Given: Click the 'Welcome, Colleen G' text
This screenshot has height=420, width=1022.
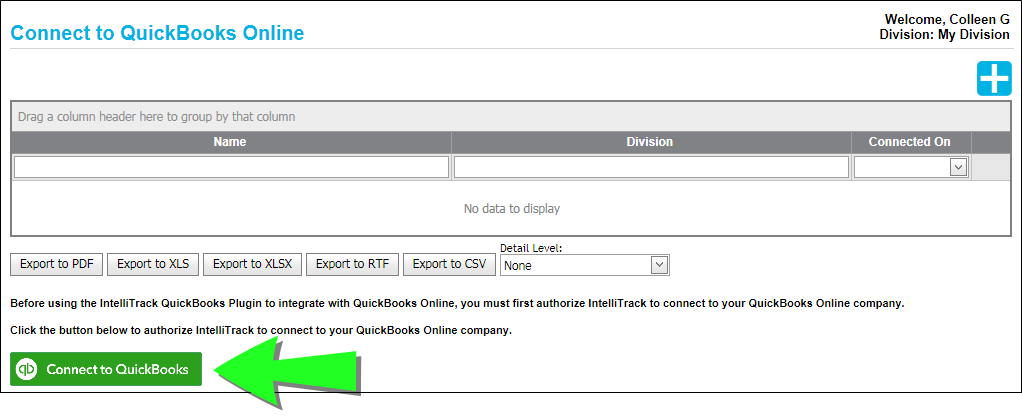Looking at the screenshot, I should [947, 20].
